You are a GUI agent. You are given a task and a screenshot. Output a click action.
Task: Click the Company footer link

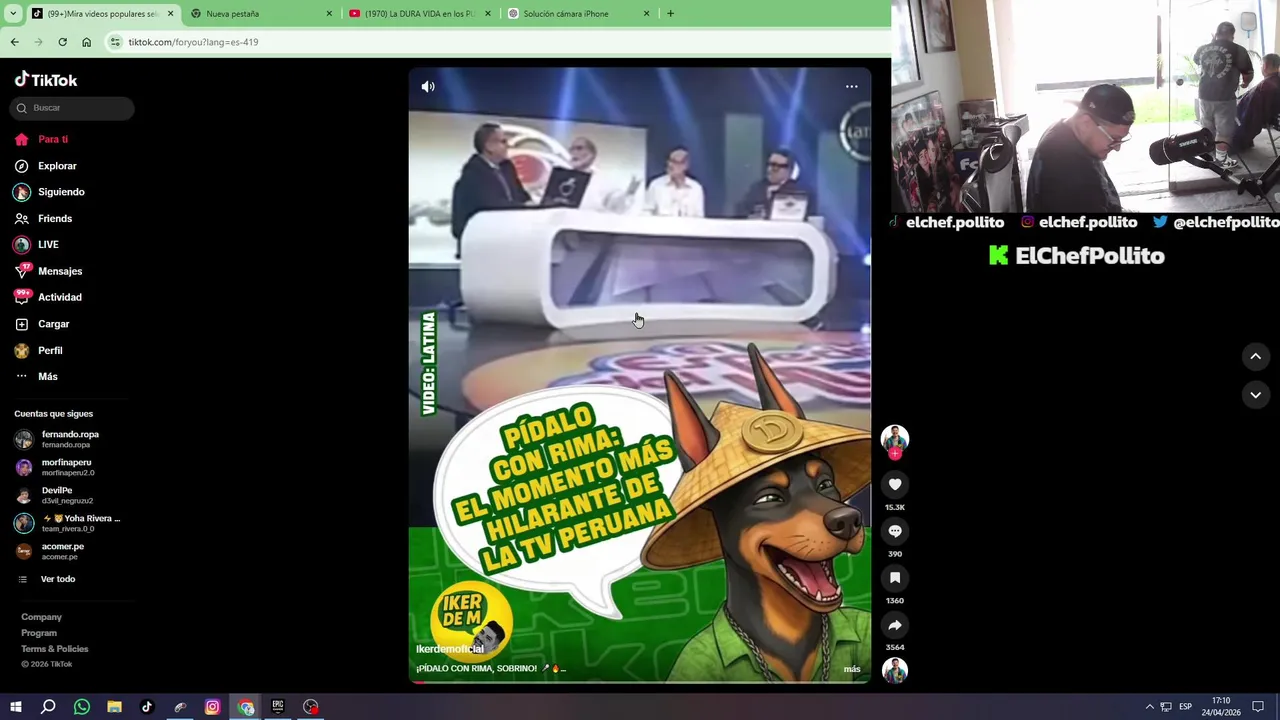tap(41, 617)
